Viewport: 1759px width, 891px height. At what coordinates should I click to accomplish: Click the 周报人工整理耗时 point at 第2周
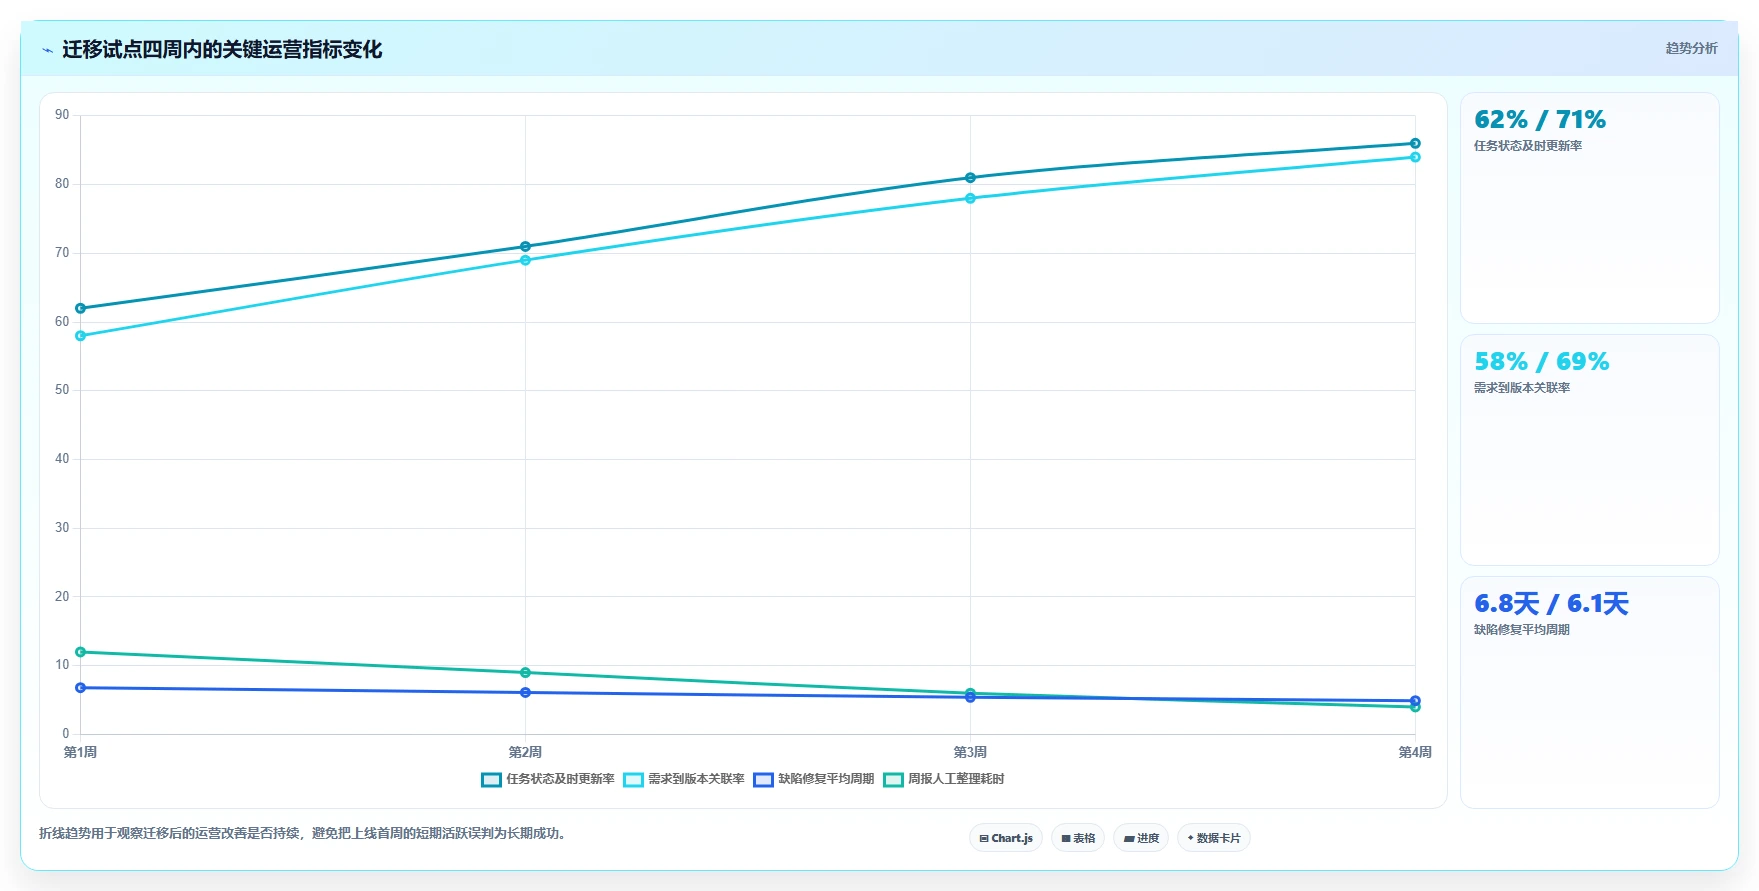tap(525, 672)
